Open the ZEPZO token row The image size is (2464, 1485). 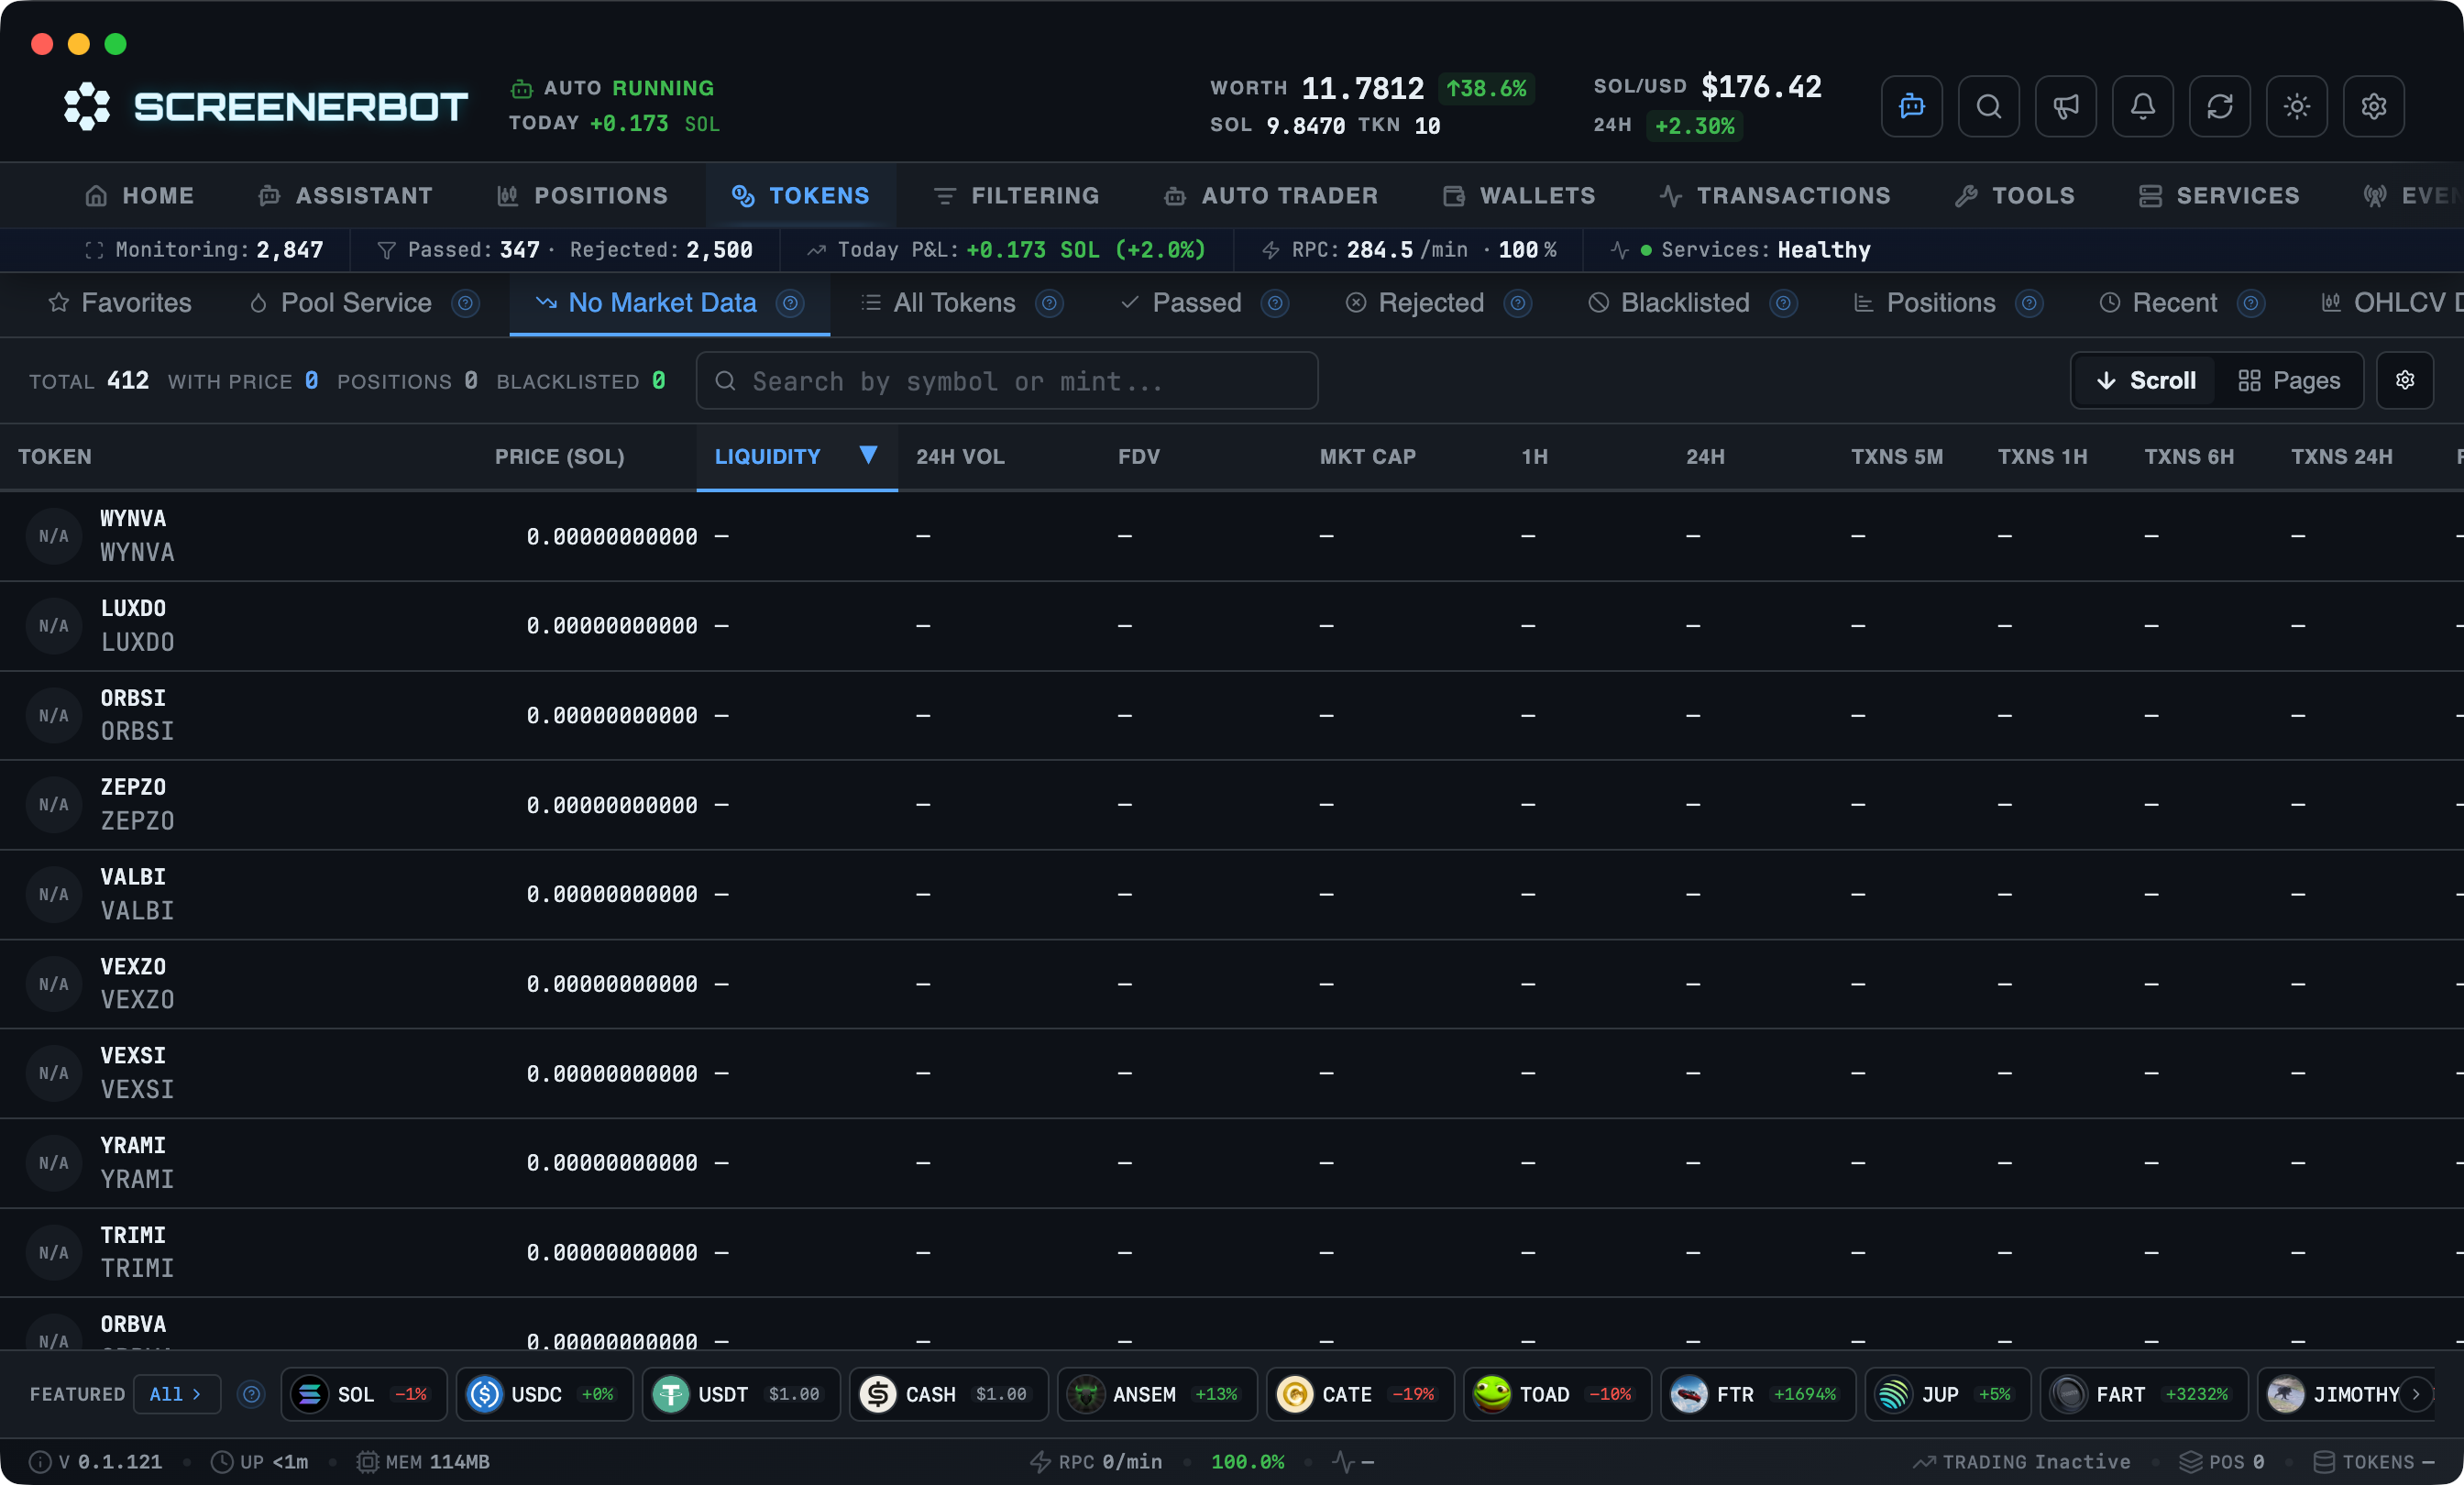[x=1232, y=805]
